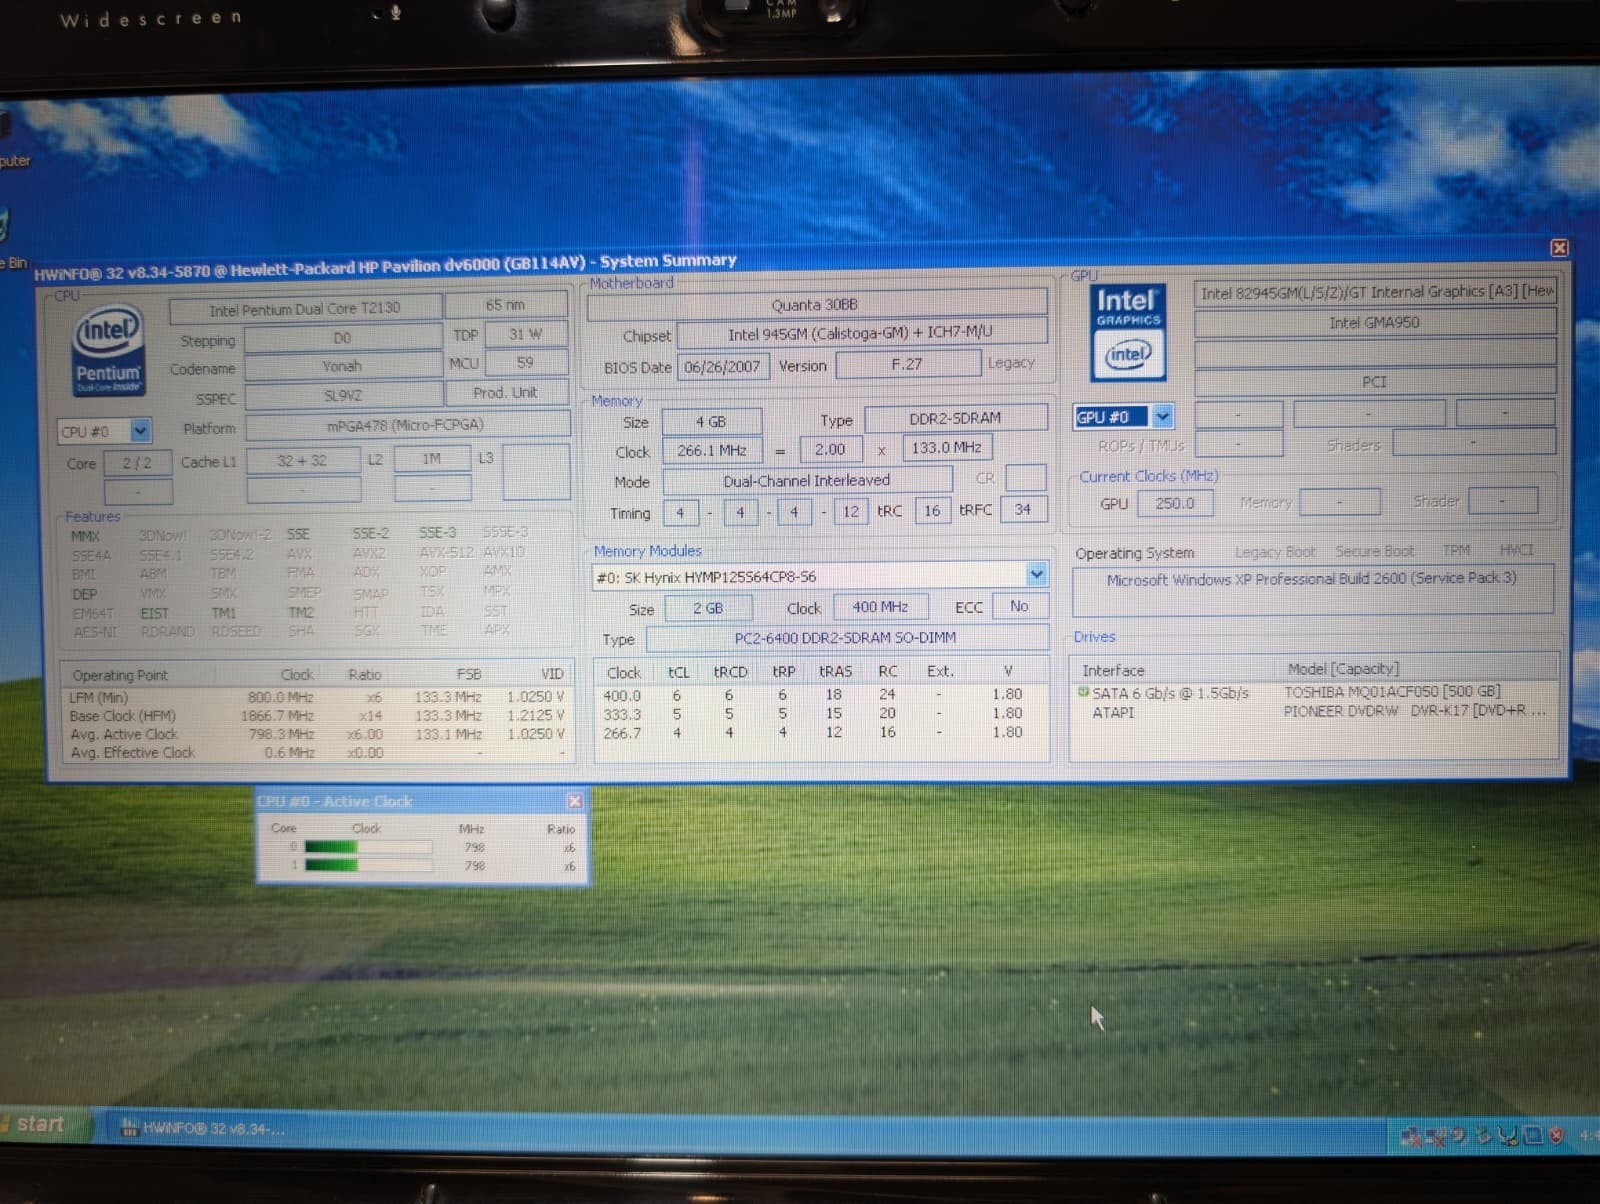Select the 333.3 MHz memory timing row
This screenshot has width=1600, height=1204.
[821, 714]
